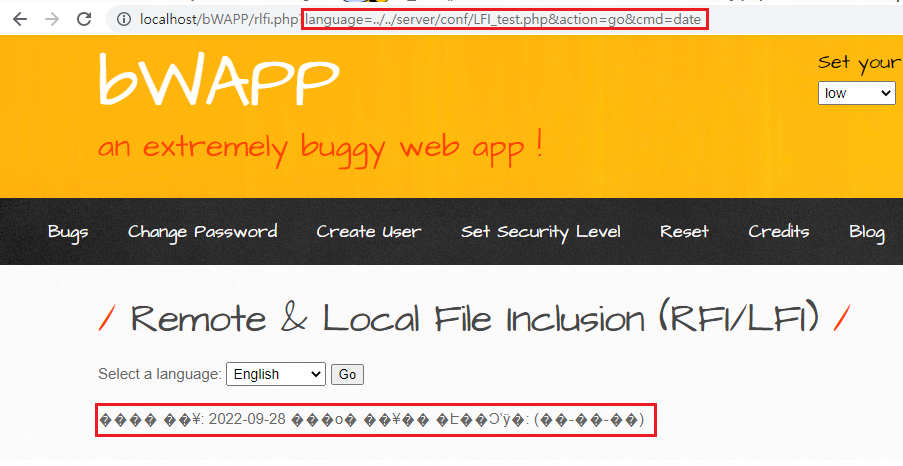The width and height of the screenshot is (903, 466).
Task: Go back with the browser back arrow
Action: tap(20, 19)
